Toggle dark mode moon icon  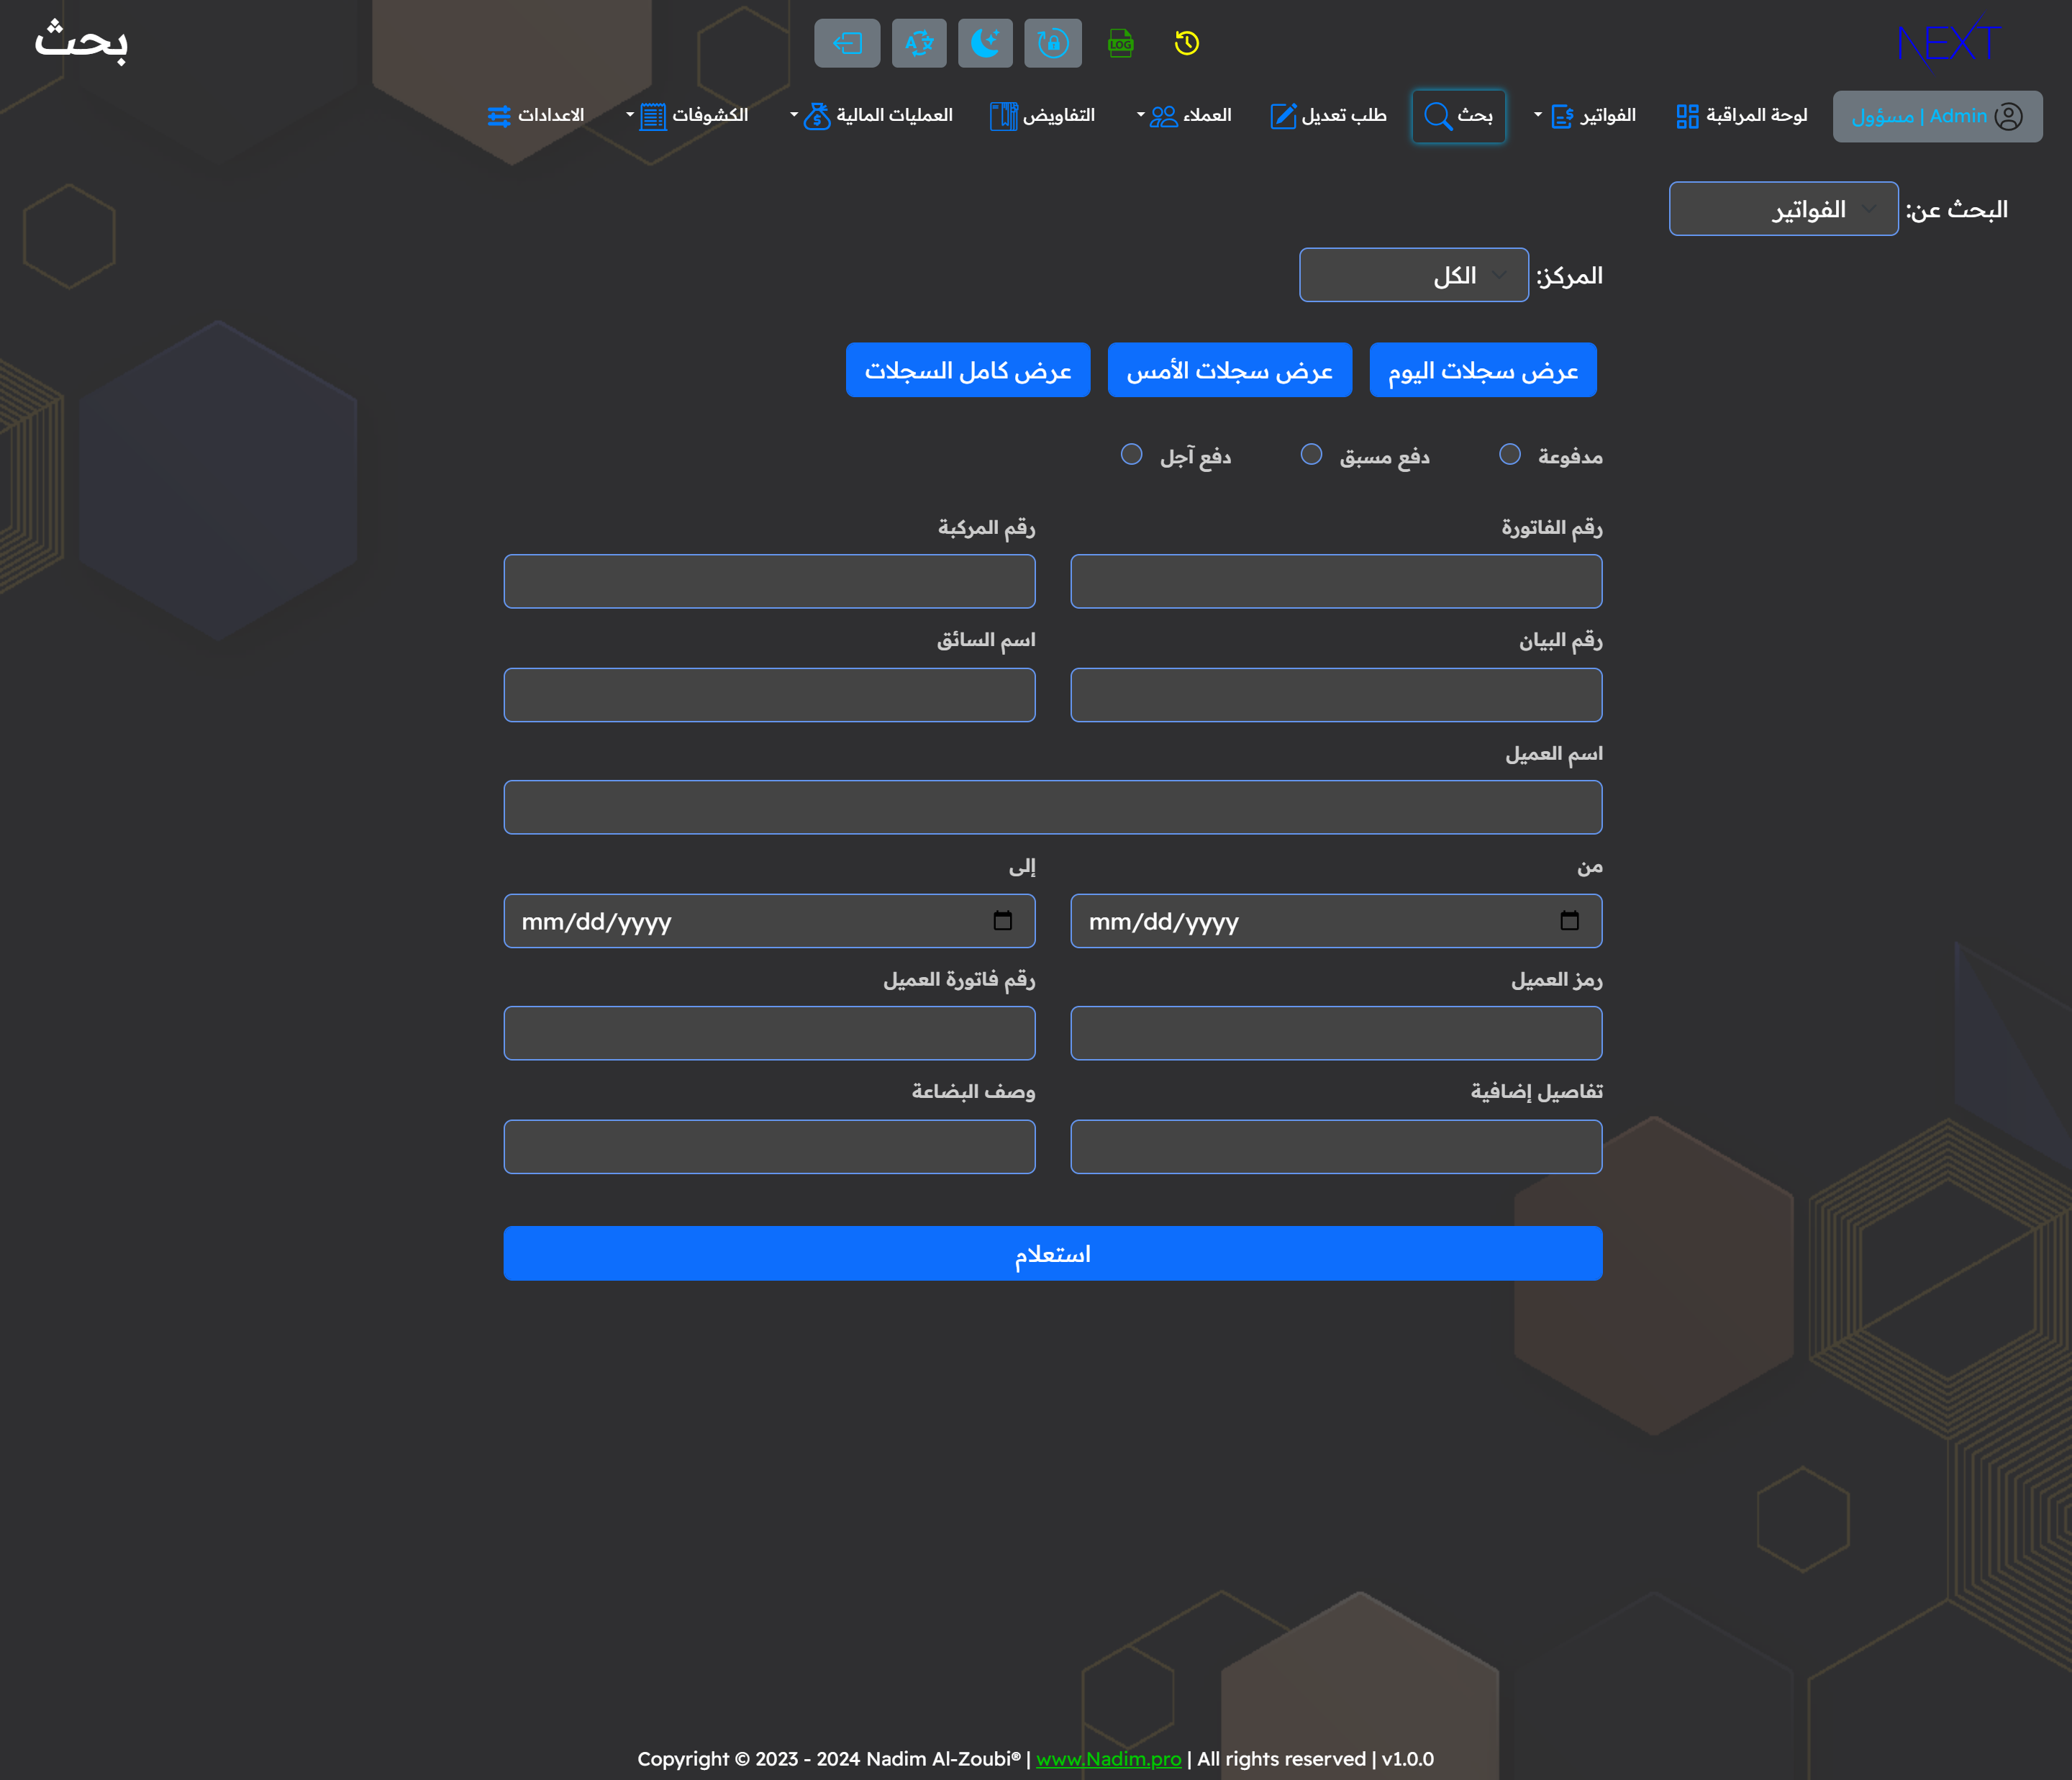985,43
